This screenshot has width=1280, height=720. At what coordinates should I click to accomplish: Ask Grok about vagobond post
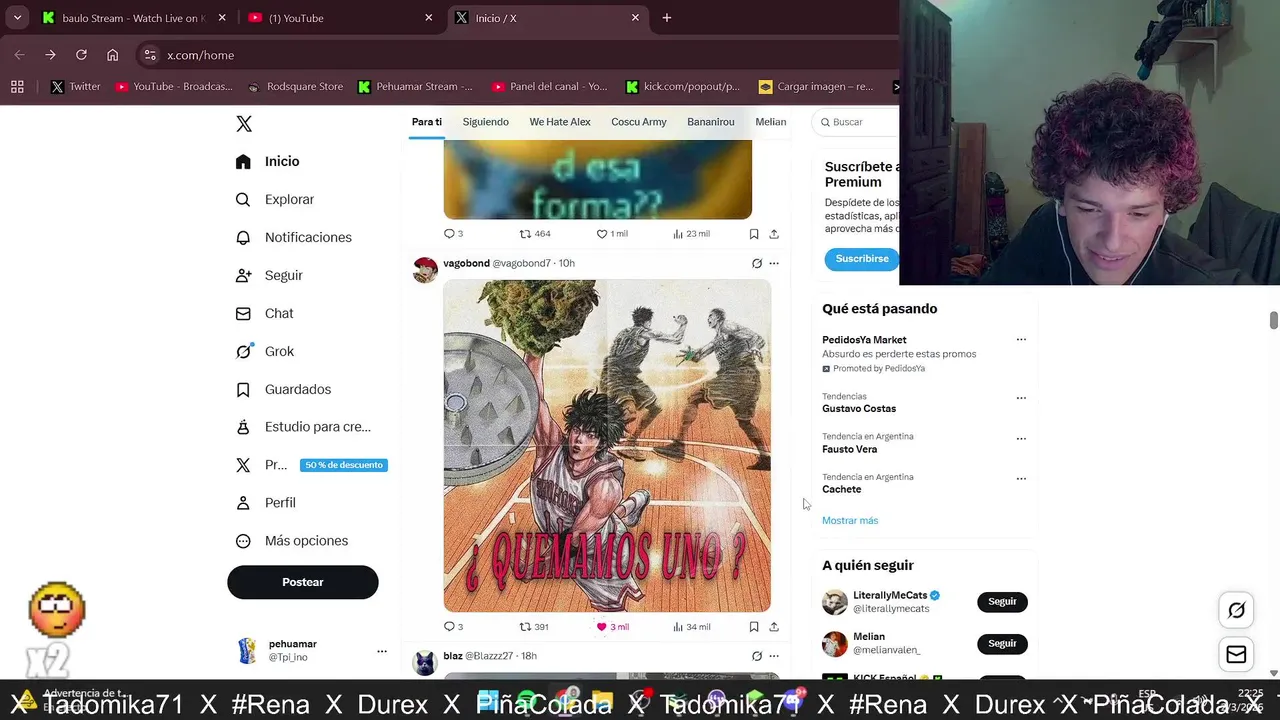(757, 263)
